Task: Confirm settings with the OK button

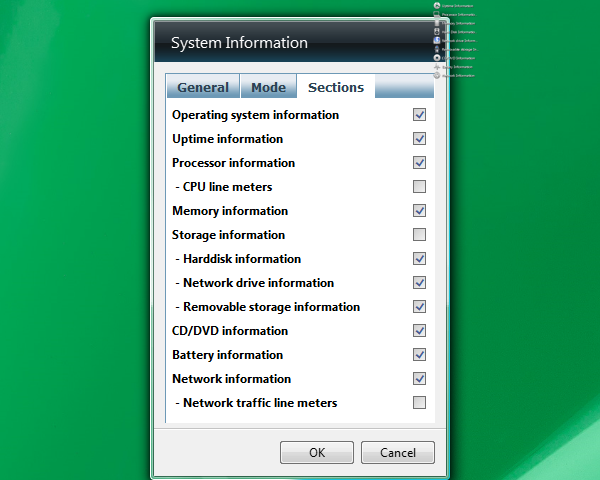Action: pyautogui.click(x=317, y=452)
